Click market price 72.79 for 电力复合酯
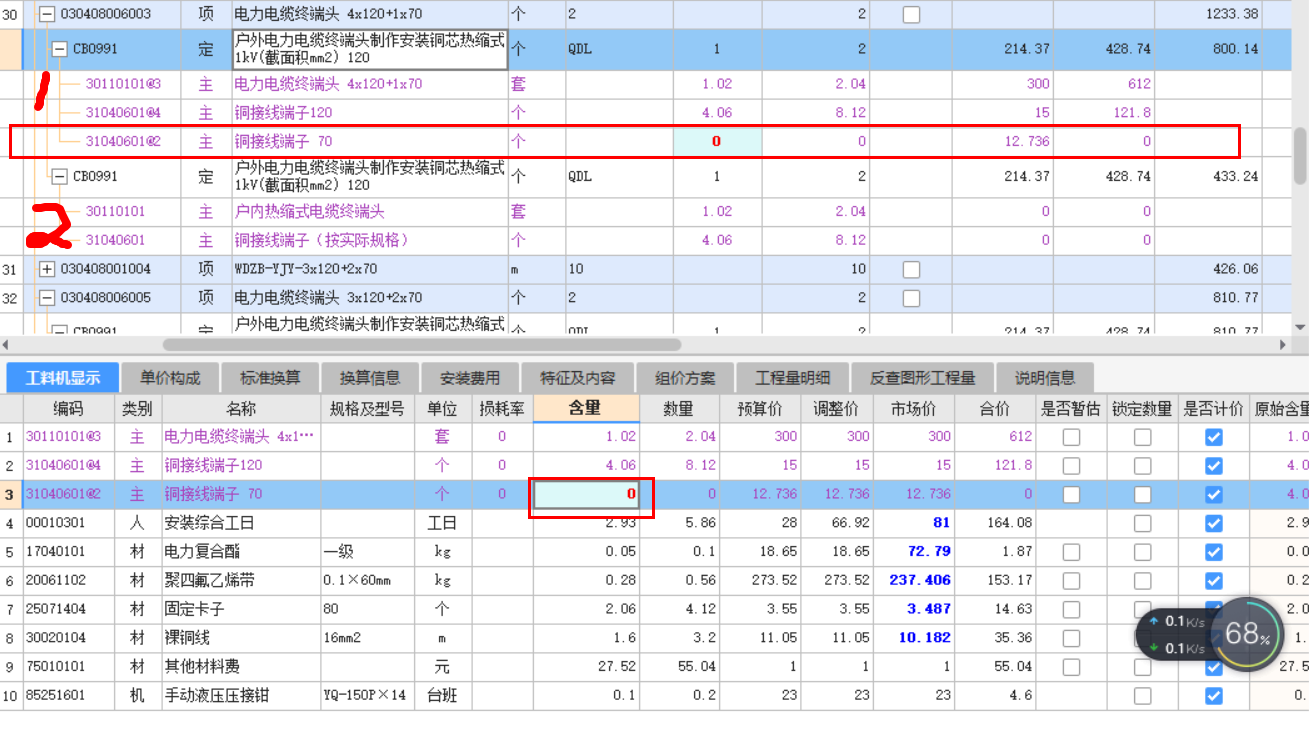Image resolution: width=1309 pixels, height=733 pixels. click(x=930, y=552)
